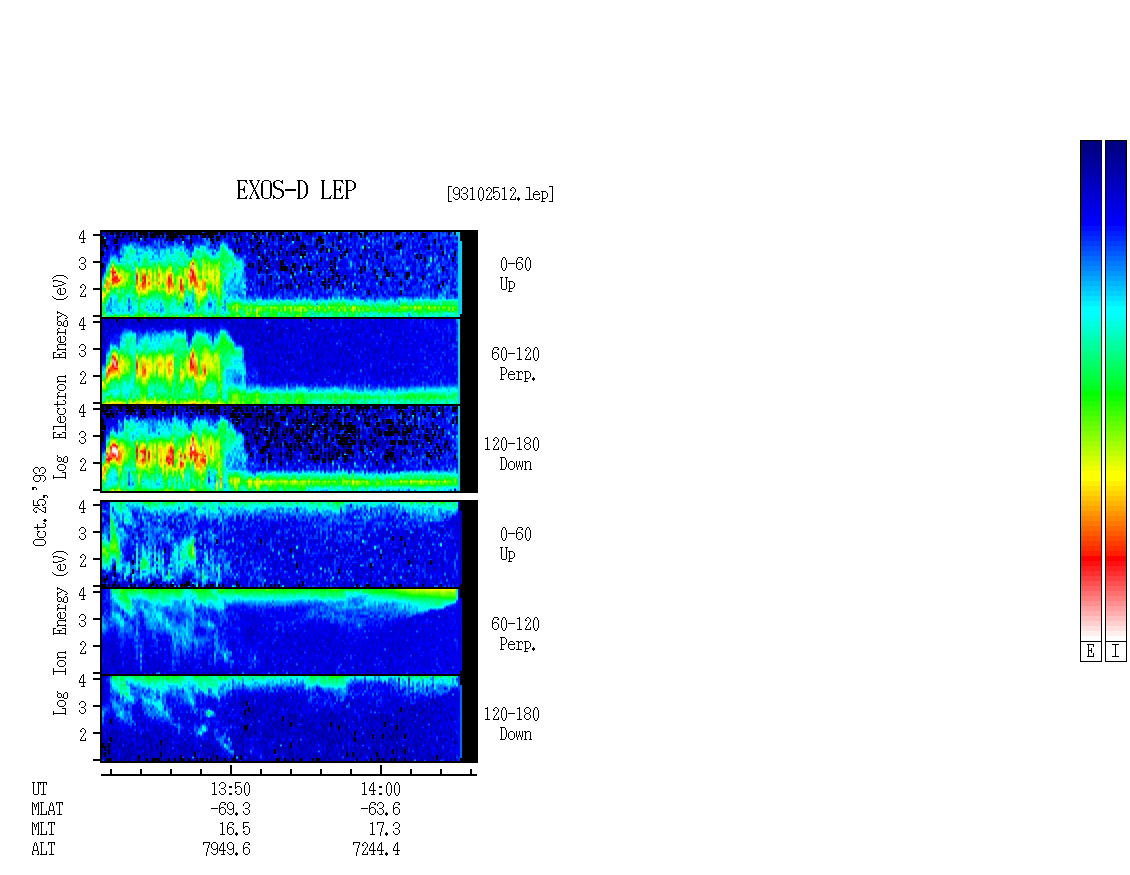Click the time-axis major tick above 14:00
The image size is (1130, 875).
tap(381, 768)
